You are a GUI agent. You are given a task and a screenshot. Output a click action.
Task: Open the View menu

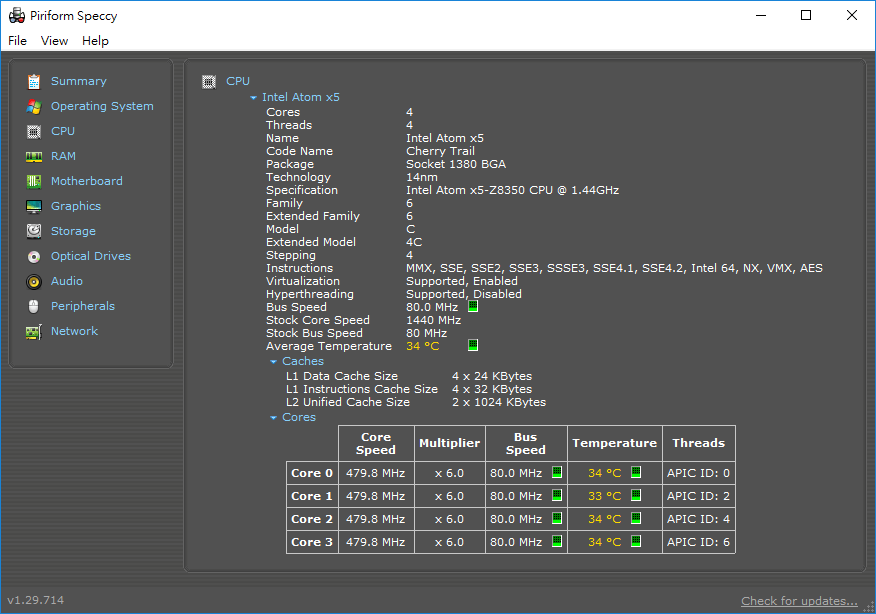point(54,41)
